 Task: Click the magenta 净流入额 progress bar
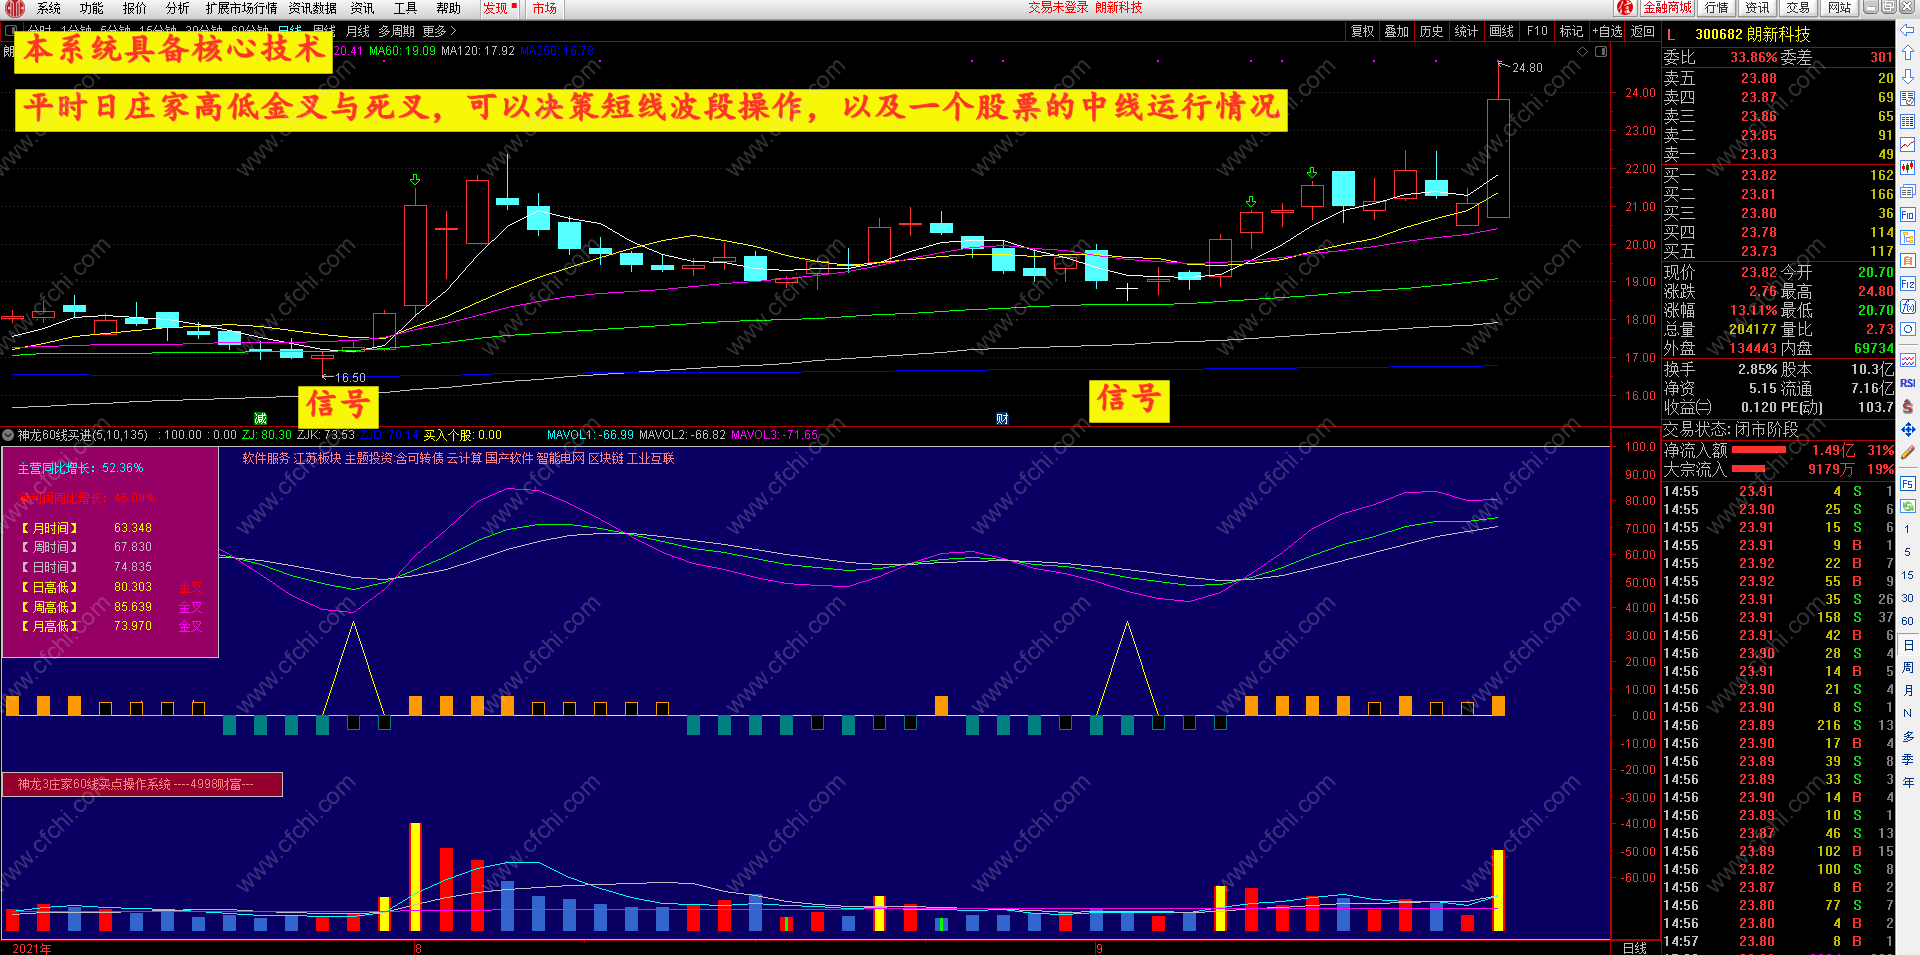[x=1758, y=450]
